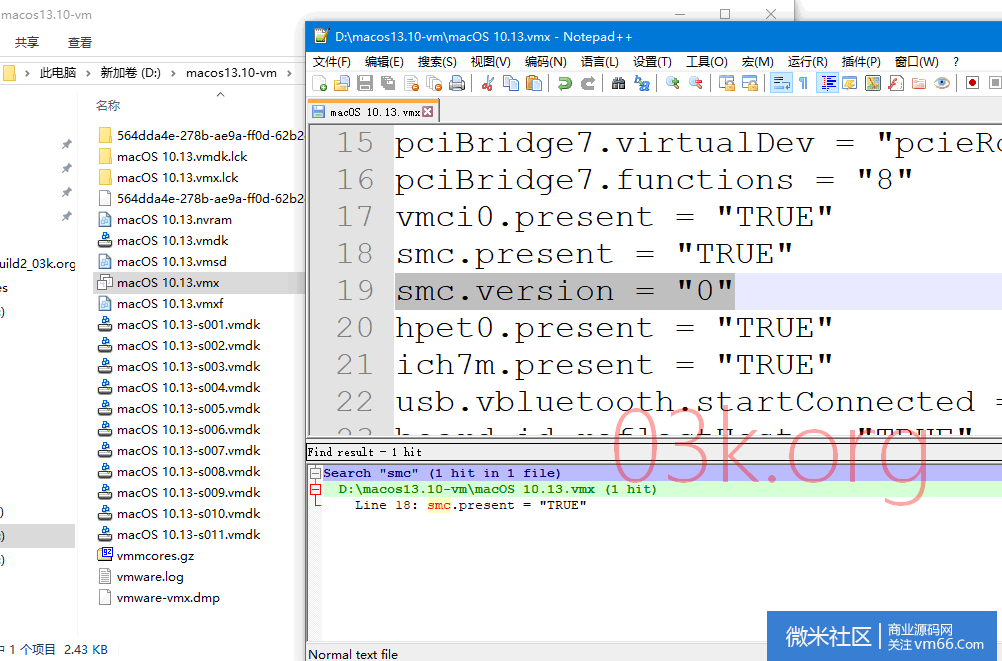Collapse the vmx file hit node
The height and width of the screenshot is (661, 1002).
click(315, 489)
